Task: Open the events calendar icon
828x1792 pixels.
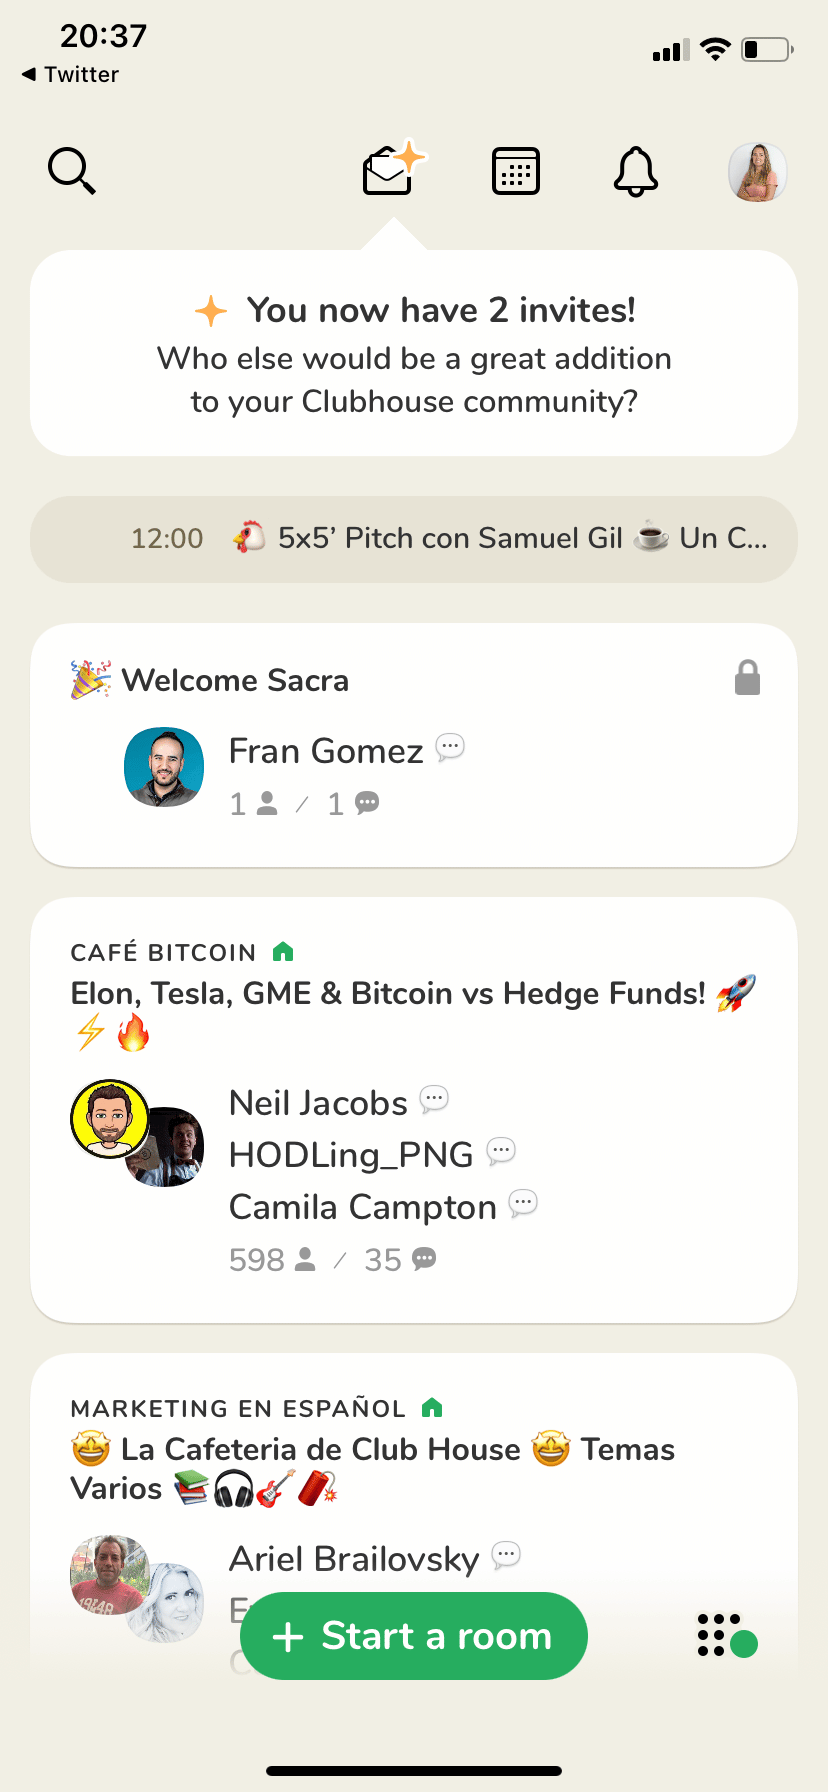Action: pyautogui.click(x=516, y=171)
